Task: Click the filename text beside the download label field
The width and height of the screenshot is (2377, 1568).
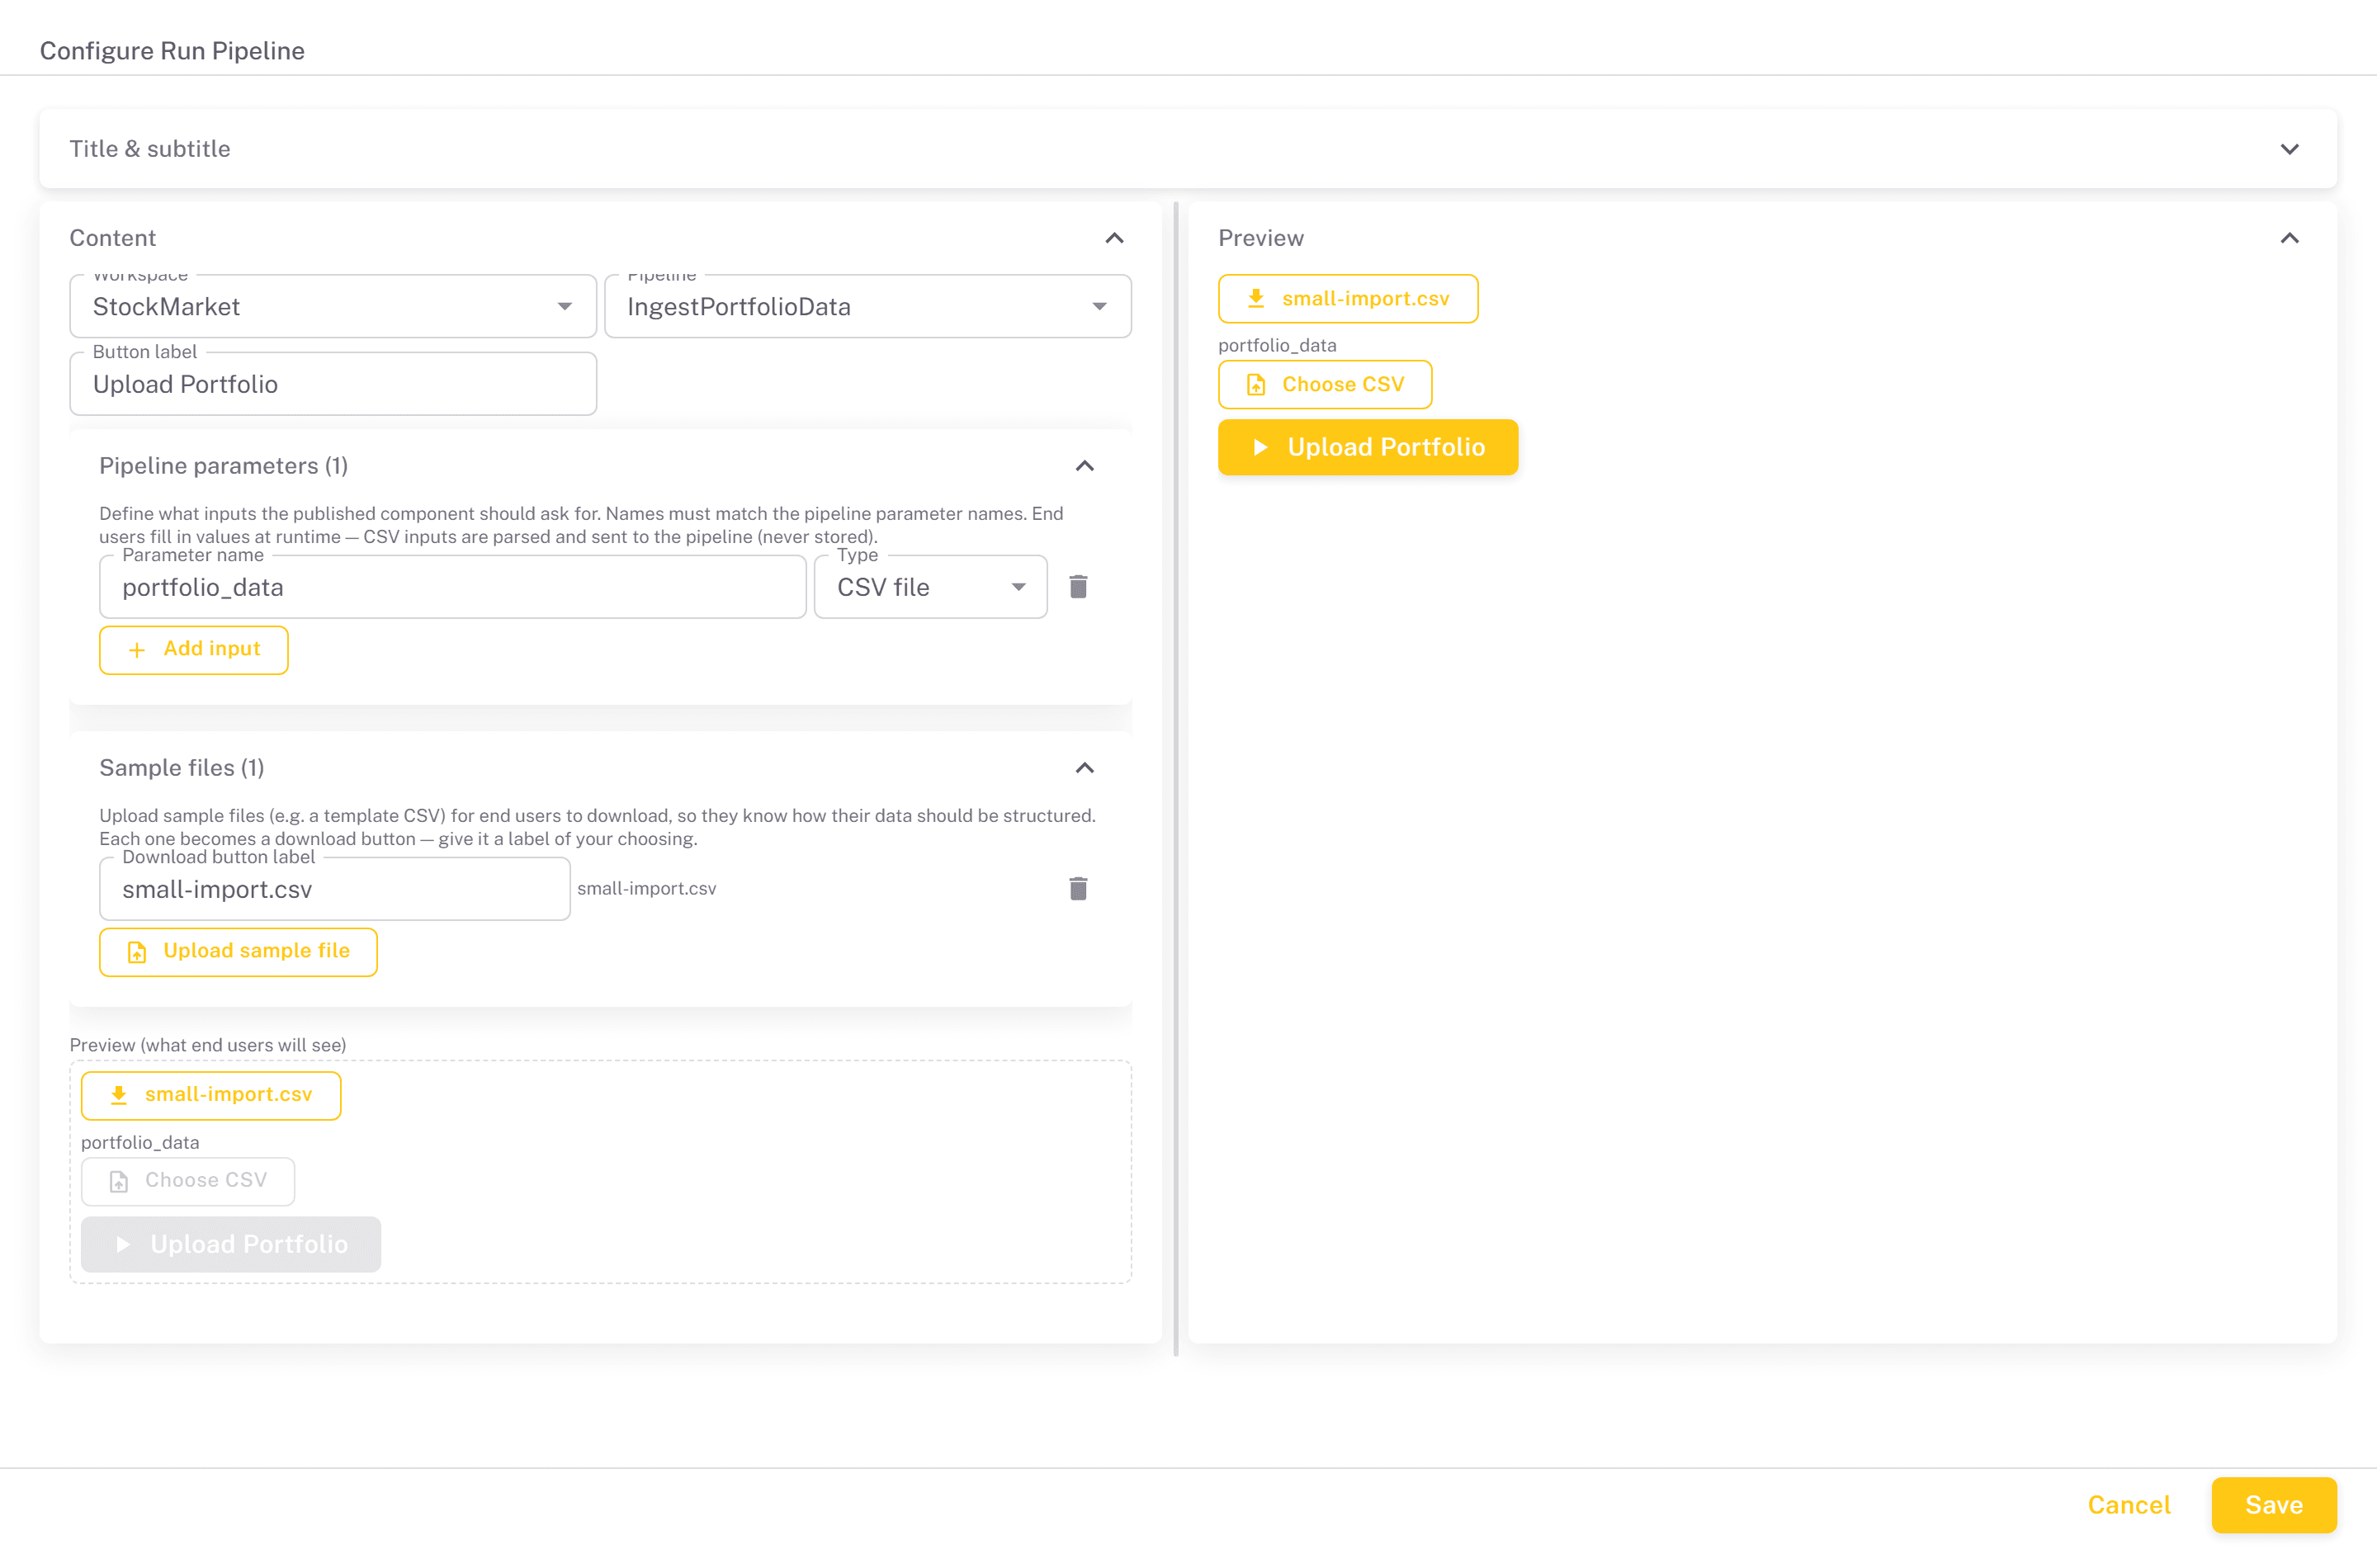Action: pos(647,889)
